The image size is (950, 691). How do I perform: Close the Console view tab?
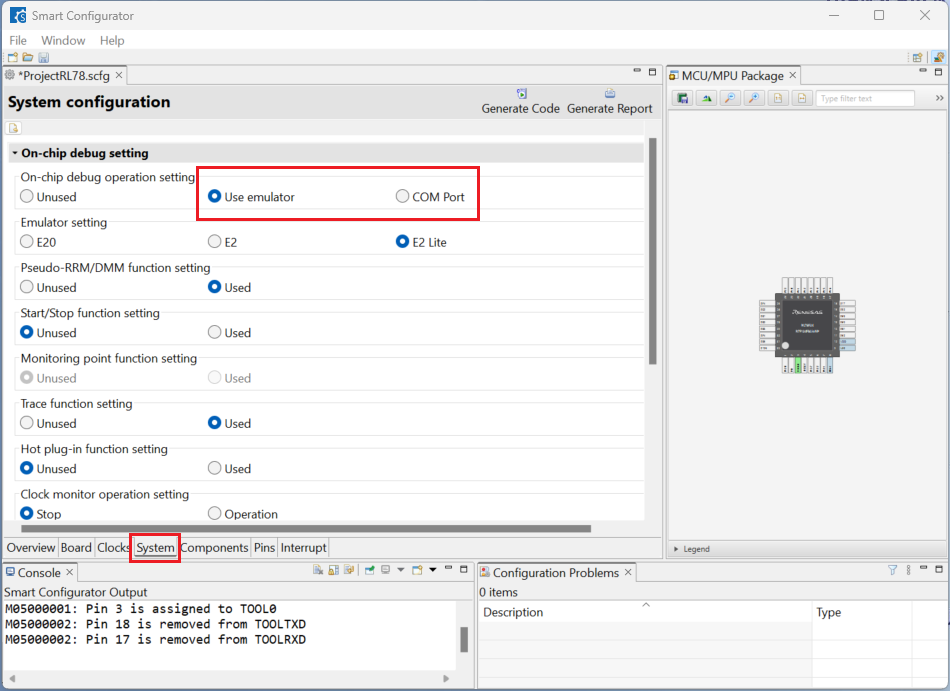pyautogui.click(x=70, y=572)
